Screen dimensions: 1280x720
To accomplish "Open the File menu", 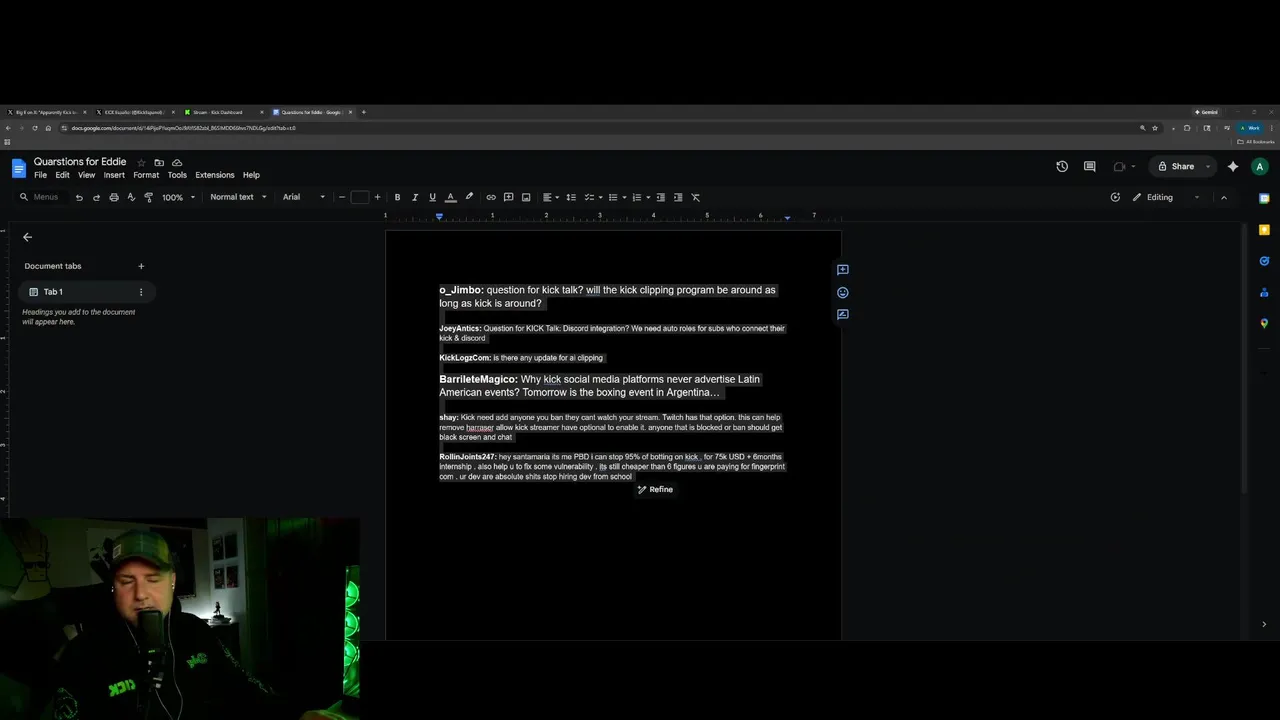I will [40, 175].
